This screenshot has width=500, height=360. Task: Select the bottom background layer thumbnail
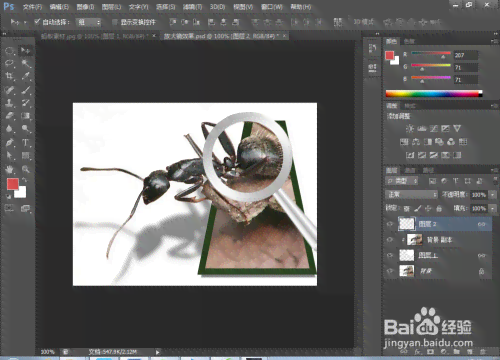point(407,271)
